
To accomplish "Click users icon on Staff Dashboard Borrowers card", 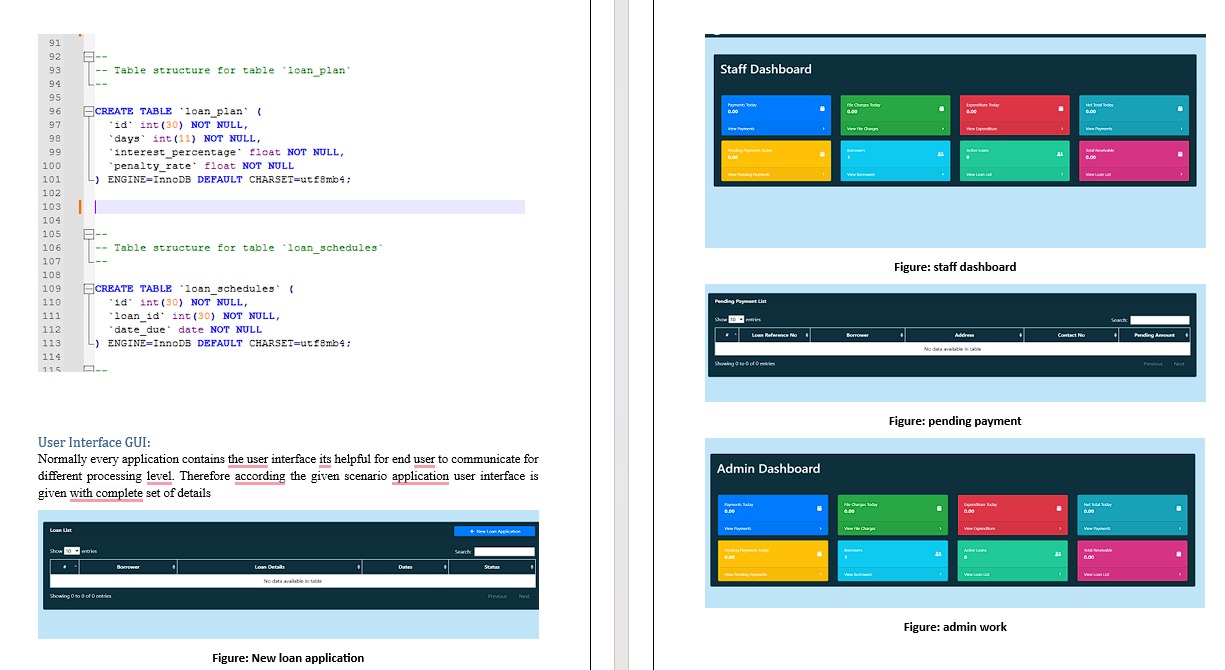I will (941, 154).
